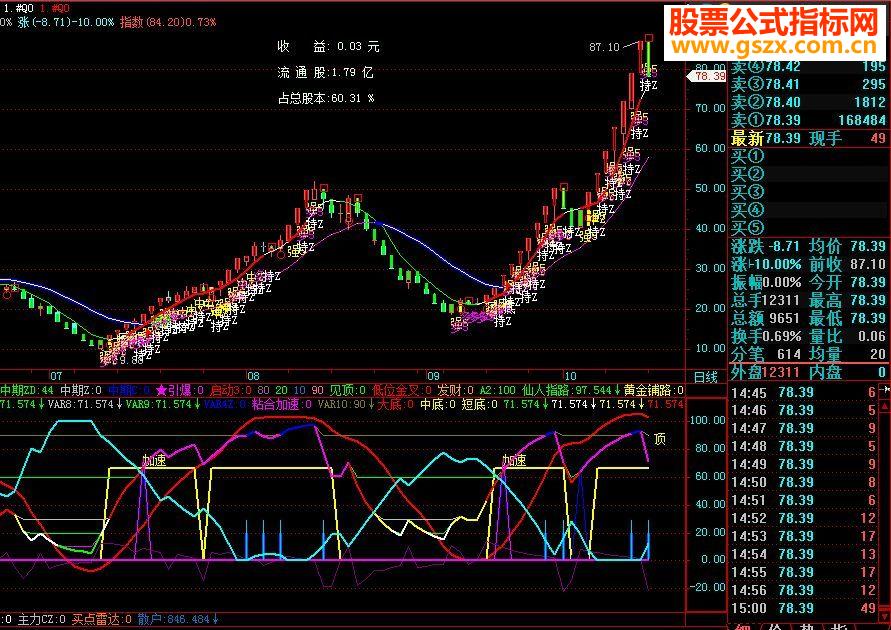Click the 仙人指路:97.544 indicator label
Image resolution: width=891 pixels, height=630 pixels.
pos(571,390)
